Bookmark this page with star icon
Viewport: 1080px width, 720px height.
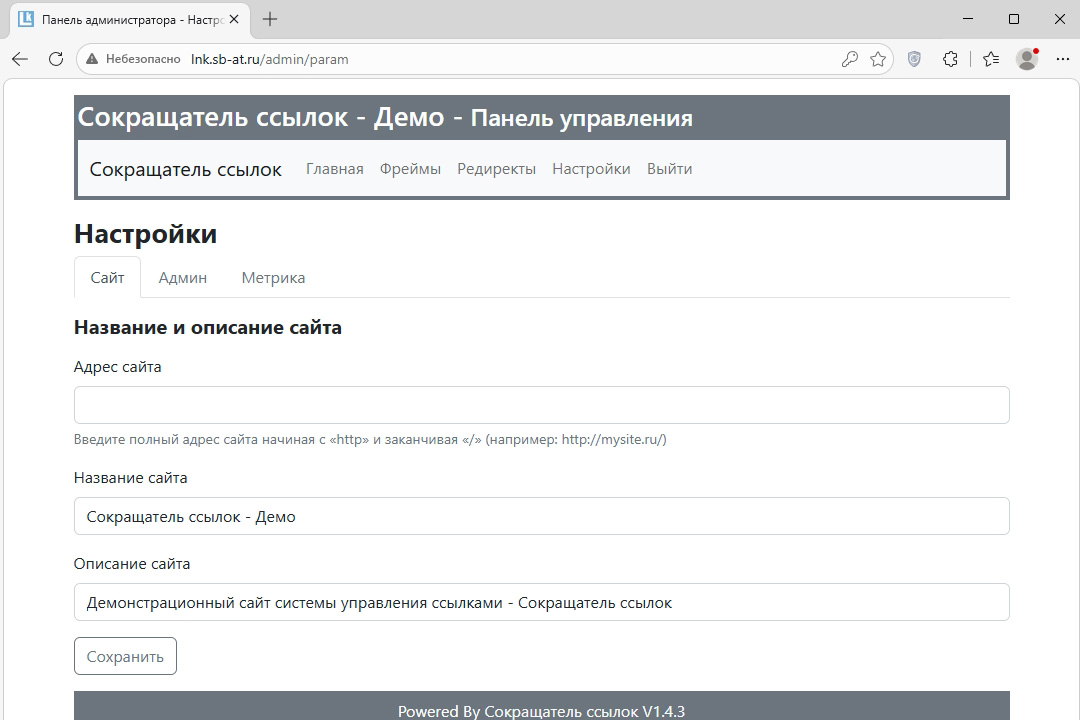878,59
